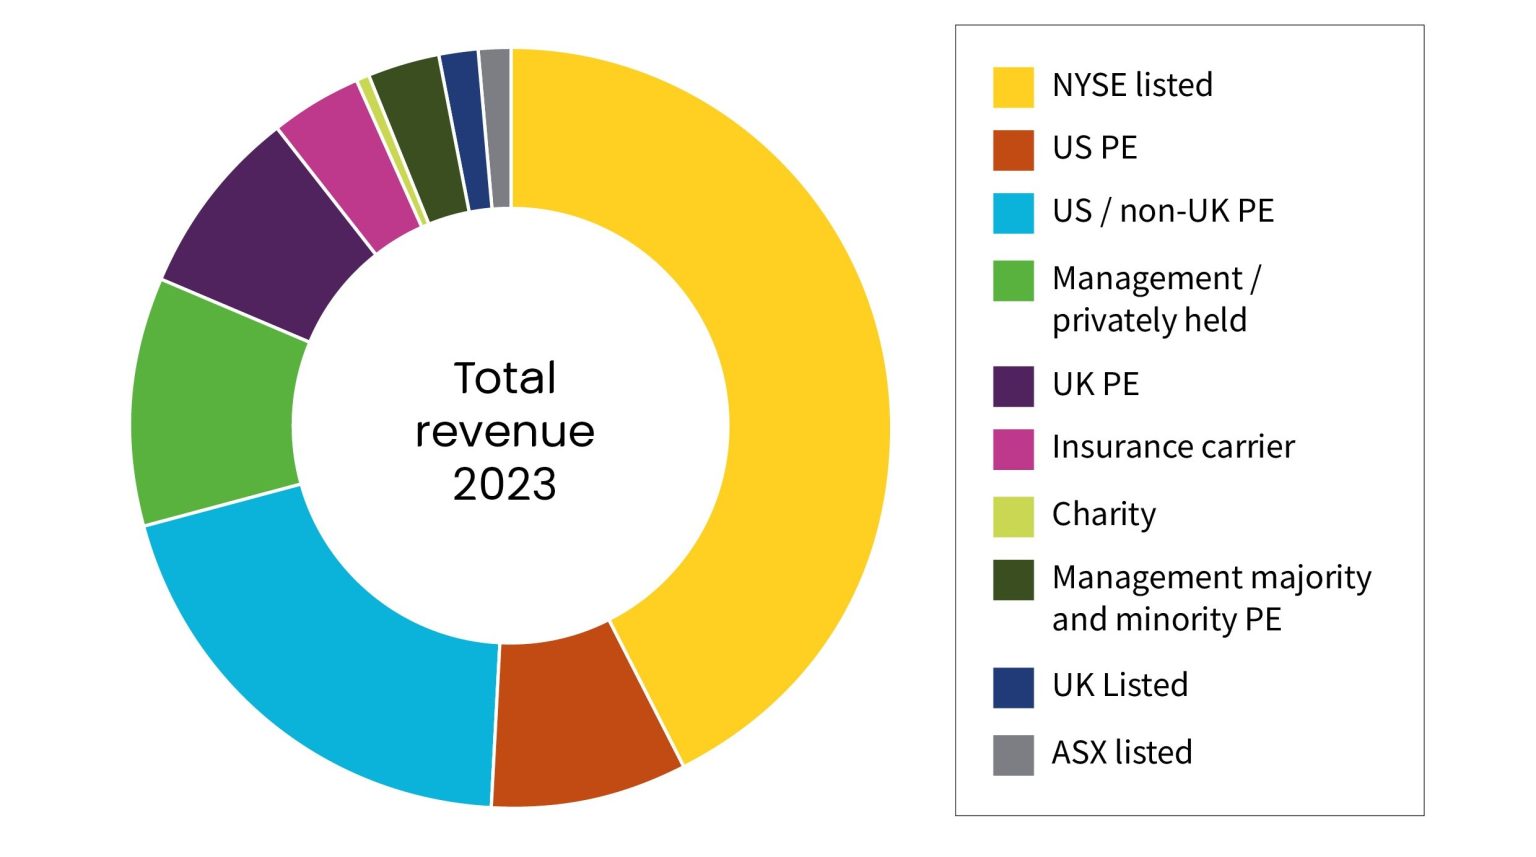
Task: Select the purple UK PE legend swatch
Action: coord(1012,386)
